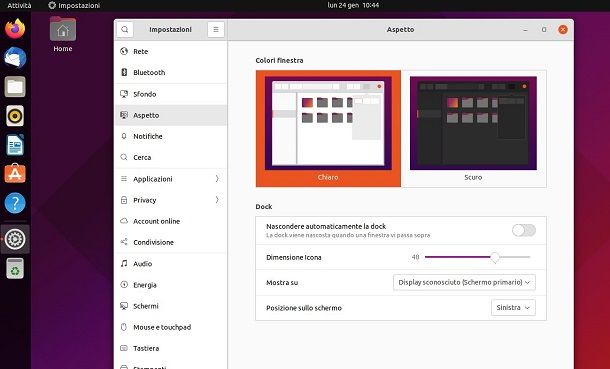Click the Dimensione icona slider handle

pos(494,257)
